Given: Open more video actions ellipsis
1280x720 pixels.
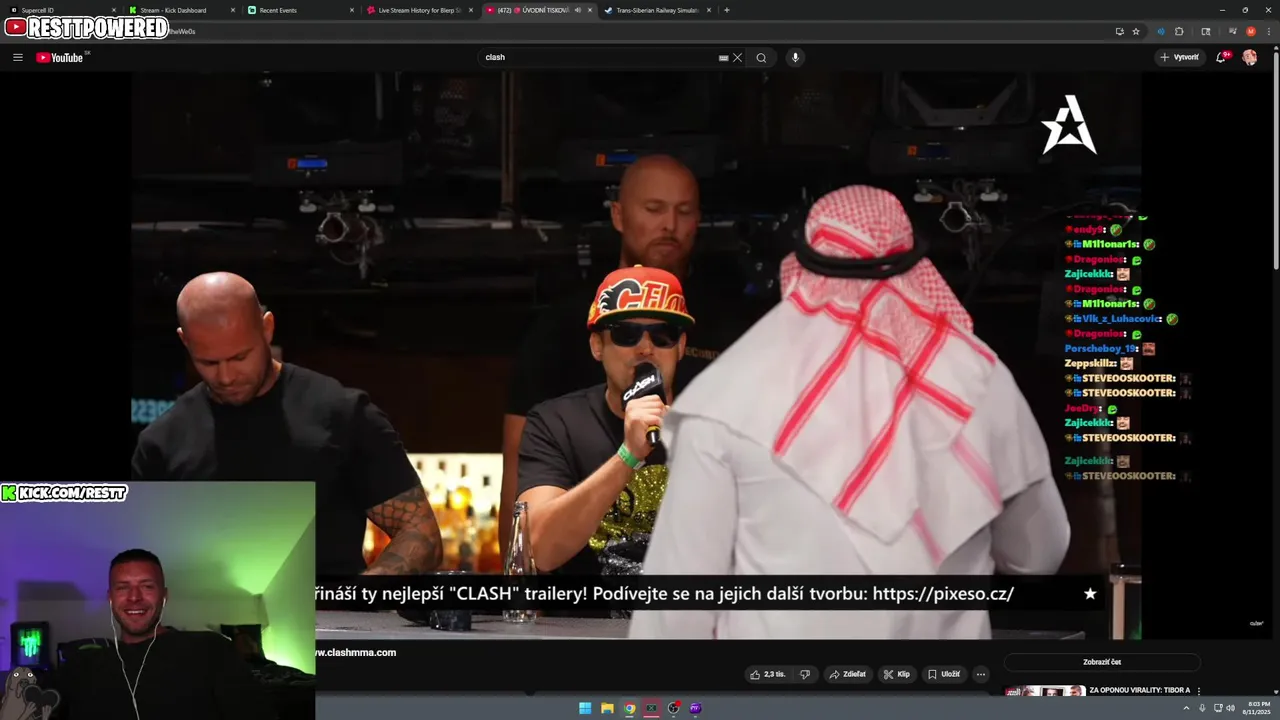Looking at the screenshot, I should click(x=981, y=674).
